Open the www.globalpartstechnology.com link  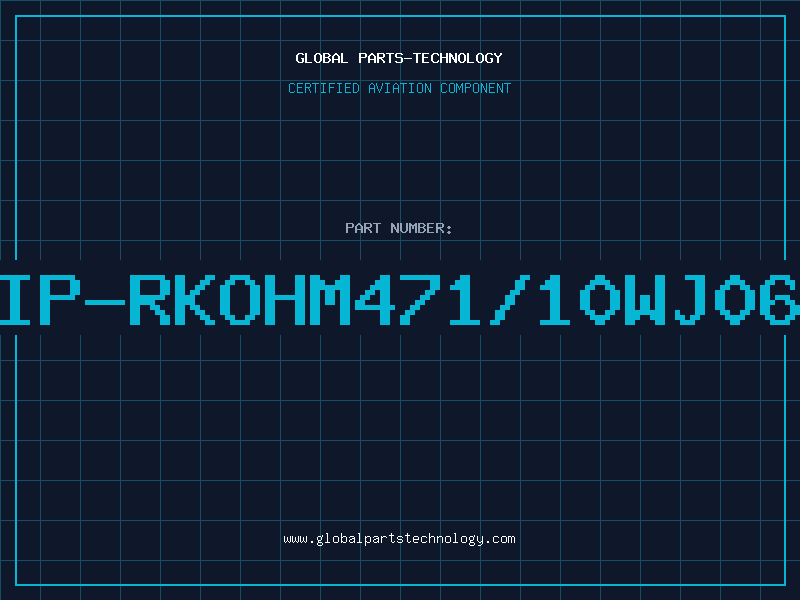click(x=399, y=539)
